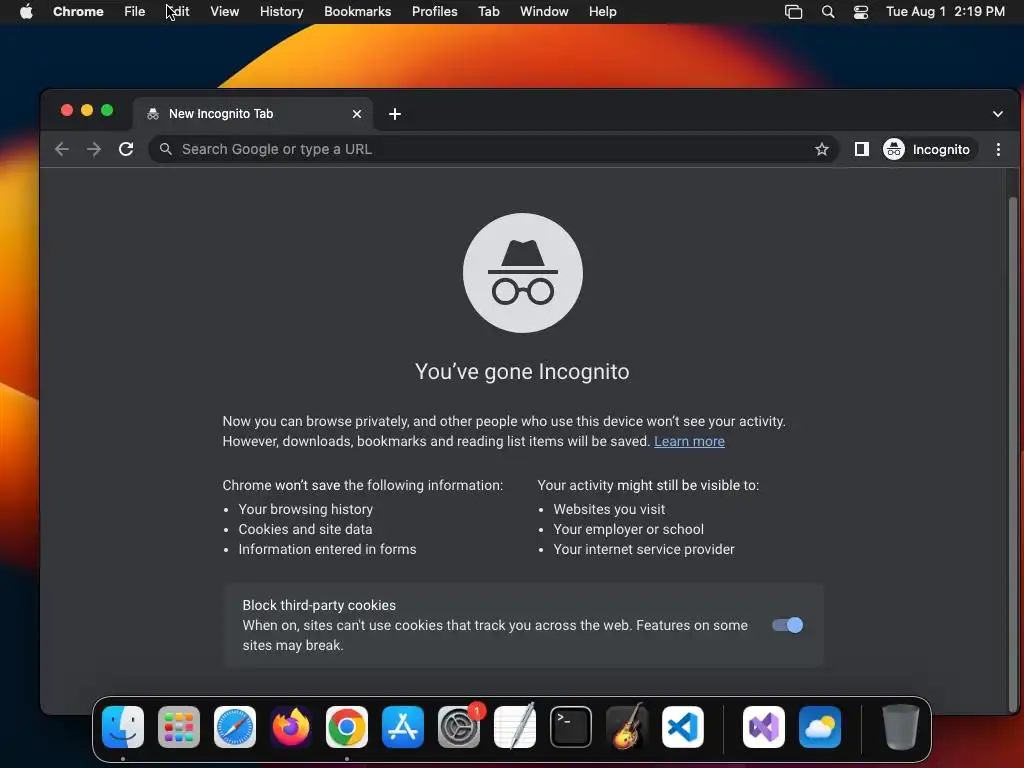The width and height of the screenshot is (1024, 768).
Task: Open the File menu
Action: (135, 12)
